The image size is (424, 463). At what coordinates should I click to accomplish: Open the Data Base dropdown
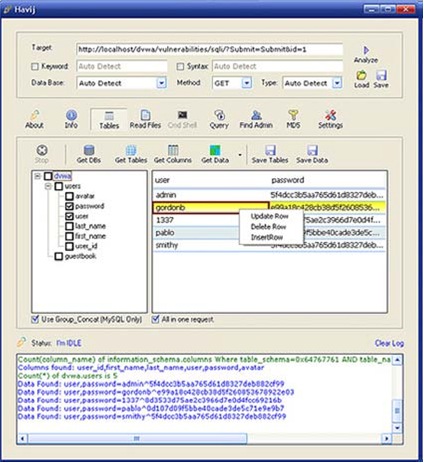click(x=161, y=83)
